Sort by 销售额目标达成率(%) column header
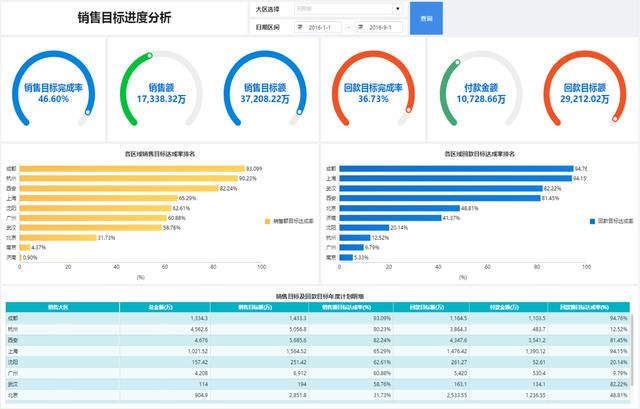 (351, 307)
